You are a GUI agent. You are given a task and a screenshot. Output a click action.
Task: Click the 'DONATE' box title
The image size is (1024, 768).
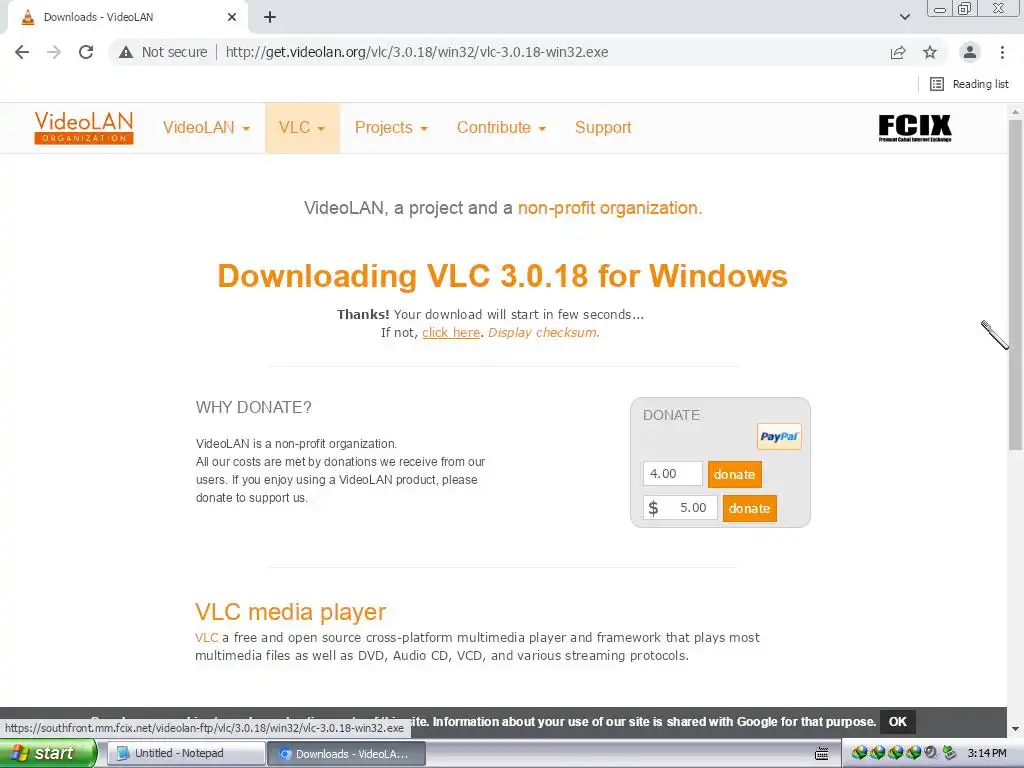click(671, 415)
